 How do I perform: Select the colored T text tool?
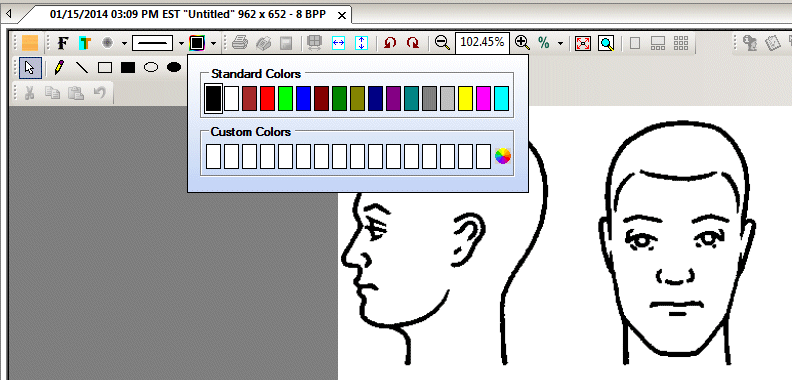click(84, 43)
